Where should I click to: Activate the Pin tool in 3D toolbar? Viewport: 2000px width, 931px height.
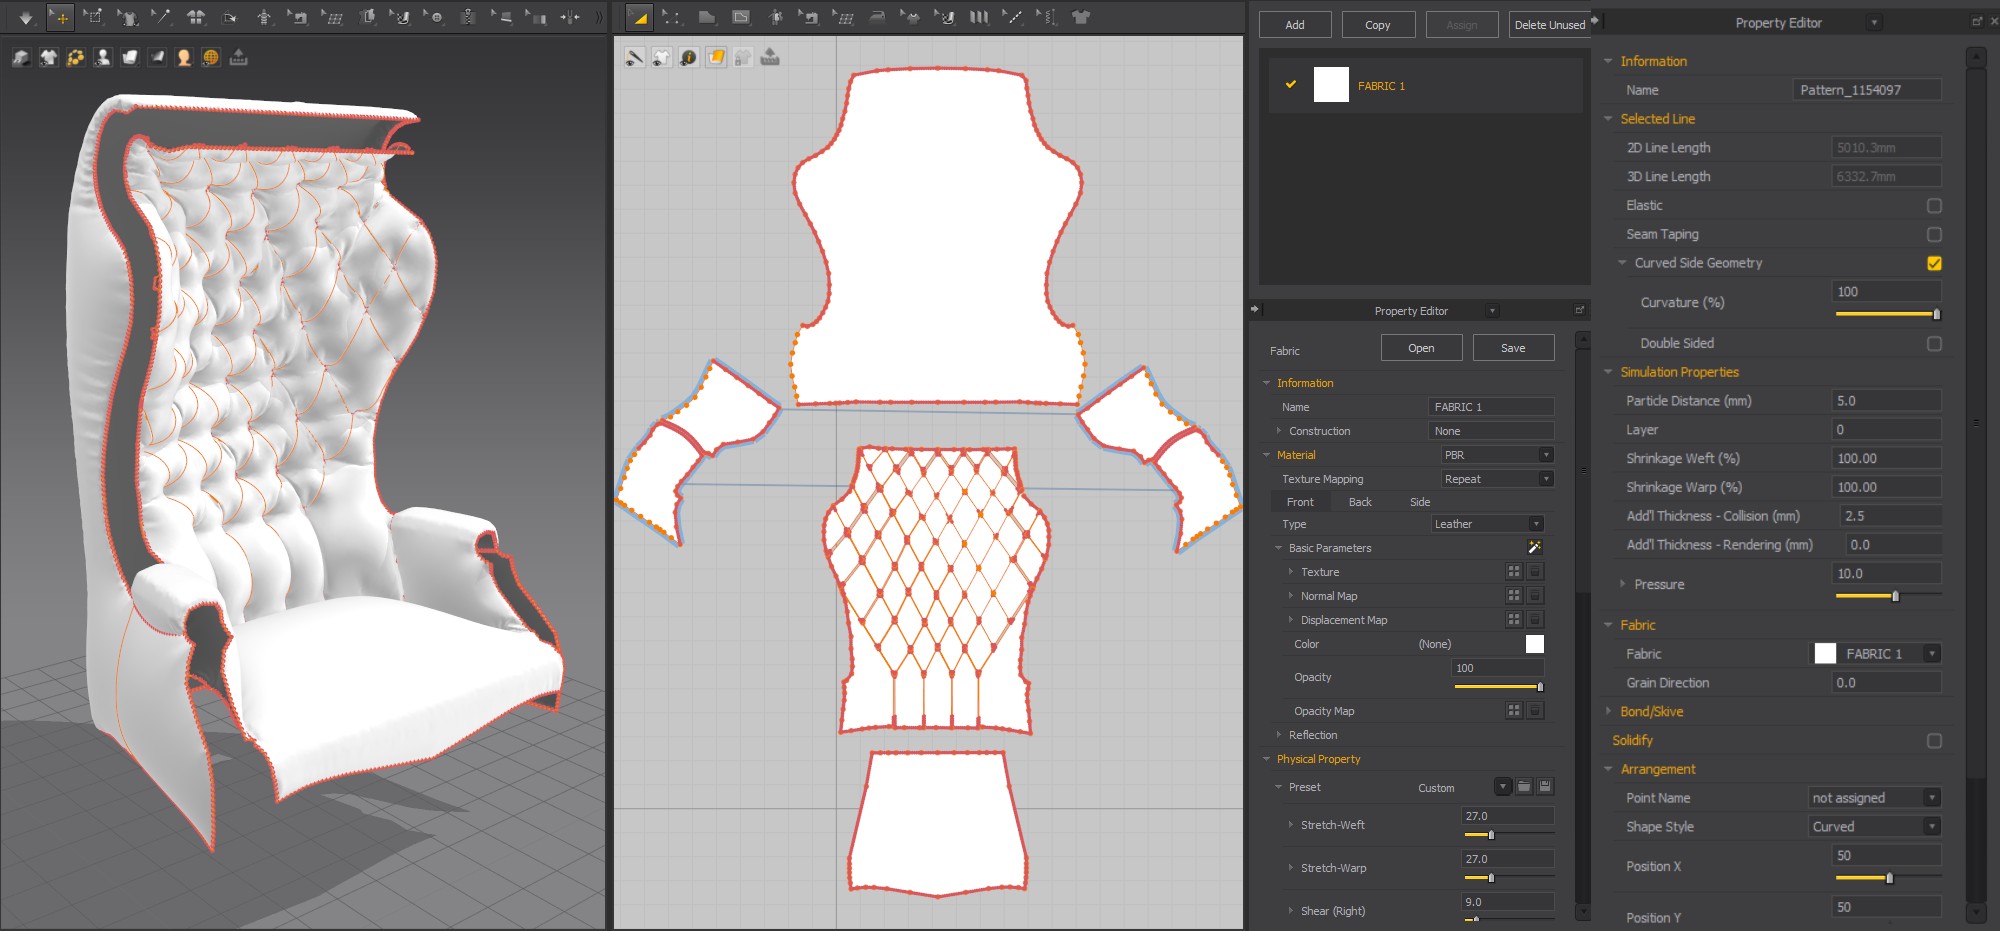(162, 16)
